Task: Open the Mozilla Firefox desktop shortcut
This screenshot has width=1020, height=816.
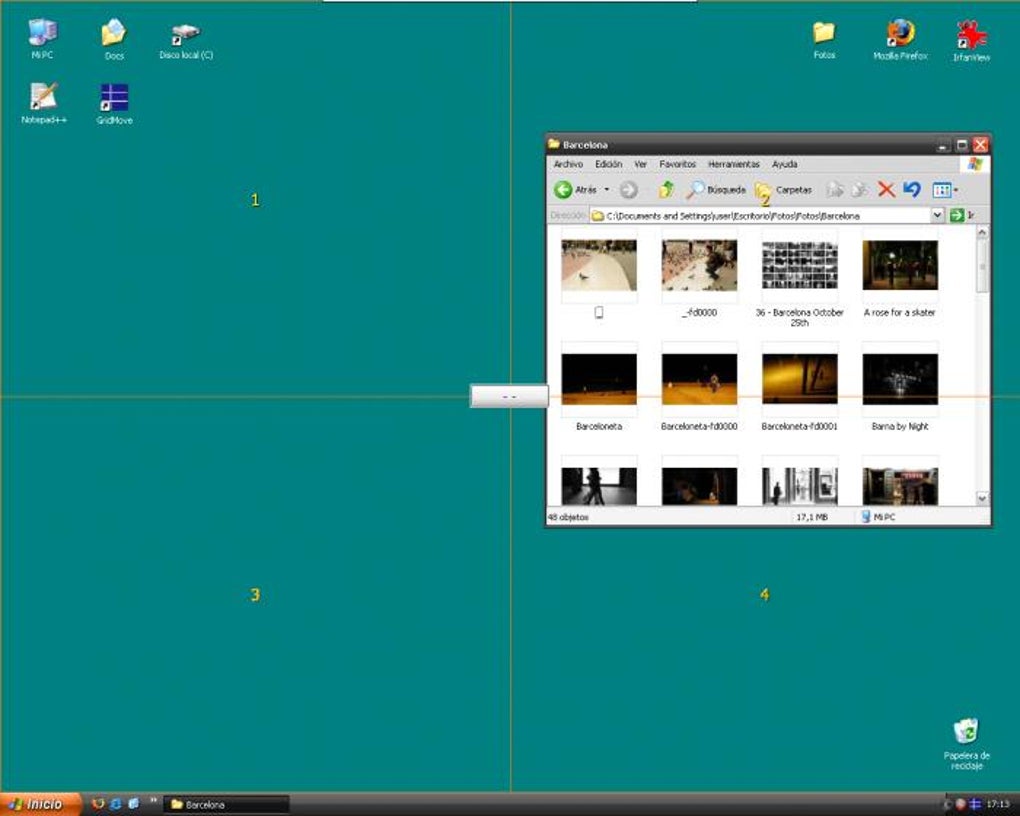Action: [x=900, y=40]
